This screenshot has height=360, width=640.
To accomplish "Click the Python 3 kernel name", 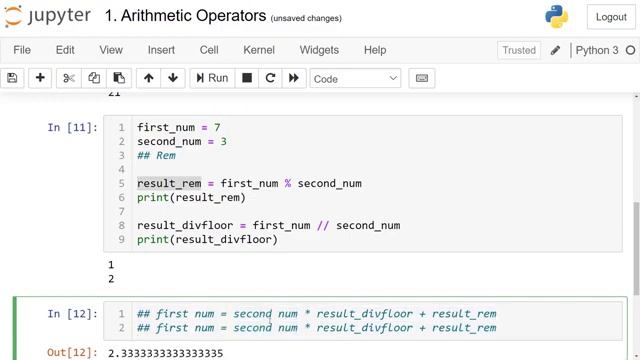I will pyautogui.click(x=597, y=50).
